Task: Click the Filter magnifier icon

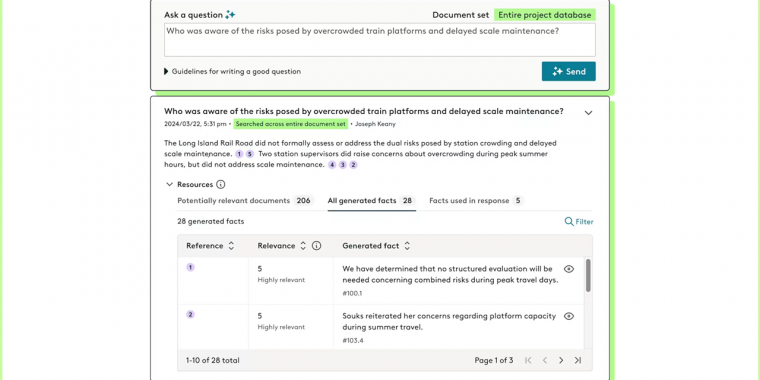Action: [x=569, y=222]
